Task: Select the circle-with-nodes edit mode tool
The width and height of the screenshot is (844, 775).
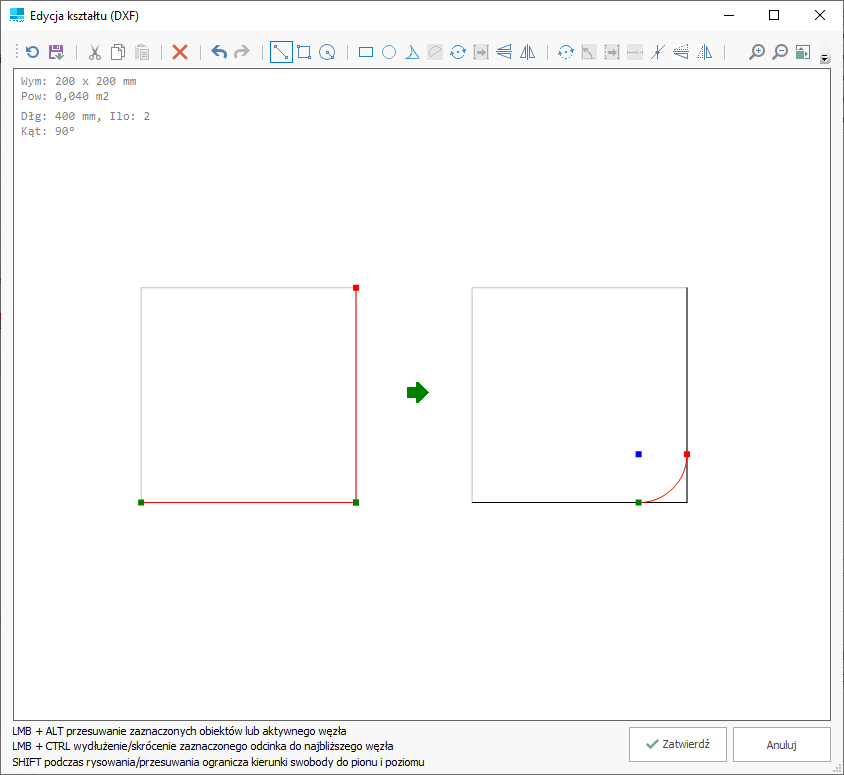Action: coord(327,52)
